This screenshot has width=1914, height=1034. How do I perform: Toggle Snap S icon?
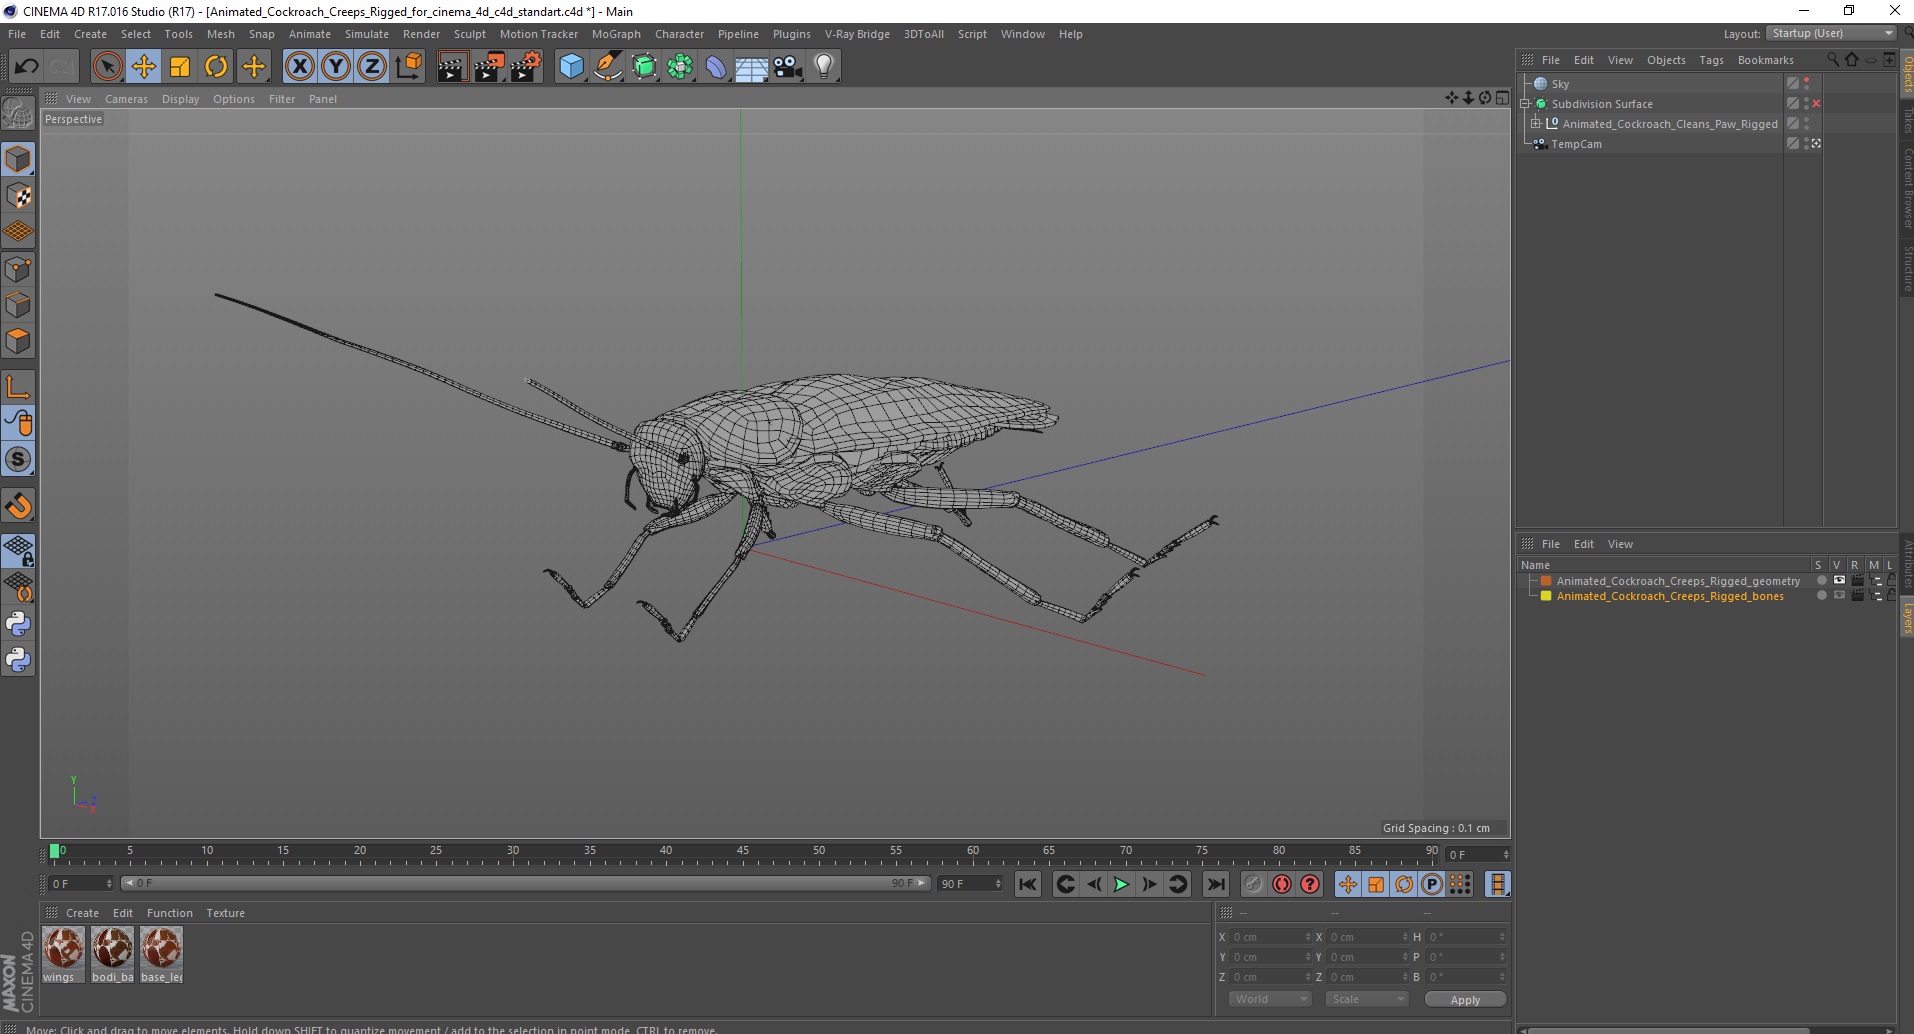[x=18, y=459]
